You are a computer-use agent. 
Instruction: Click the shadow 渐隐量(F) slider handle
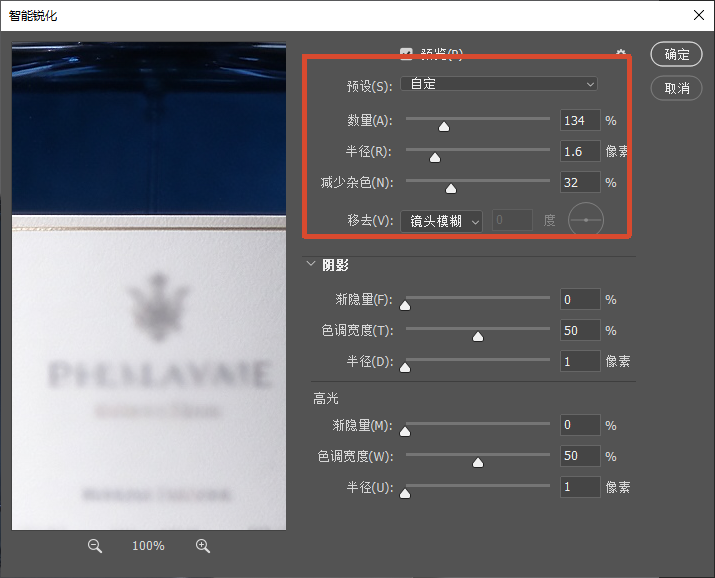coord(405,305)
